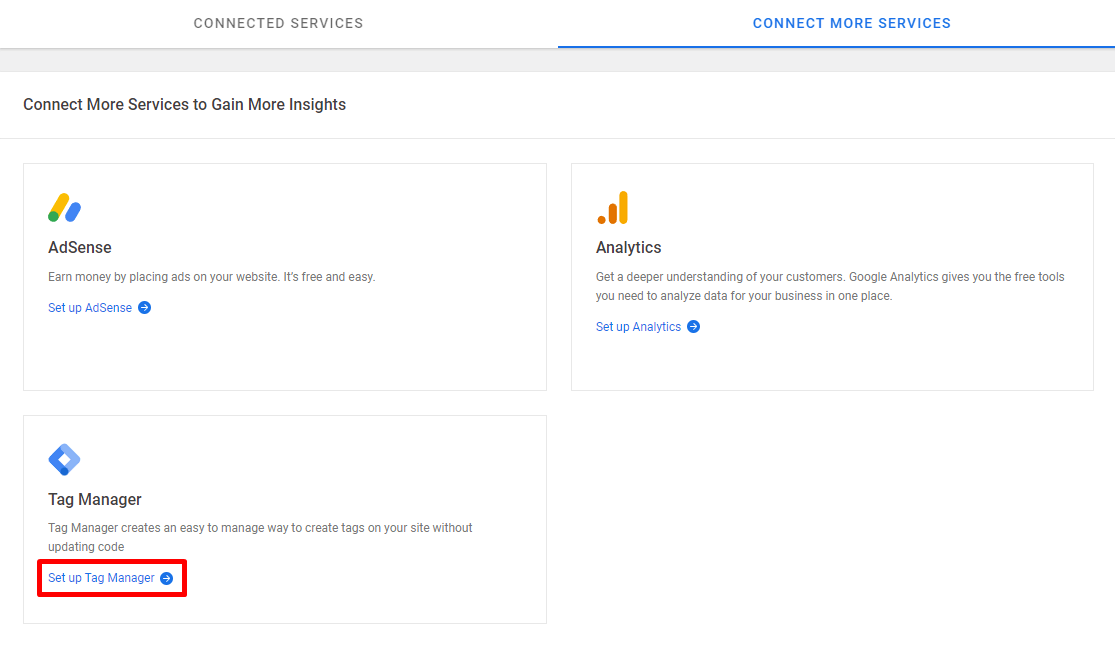Image resolution: width=1115 pixels, height=645 pixels.
Task: Click the Tag Manager card title
Action: [95, 499]
